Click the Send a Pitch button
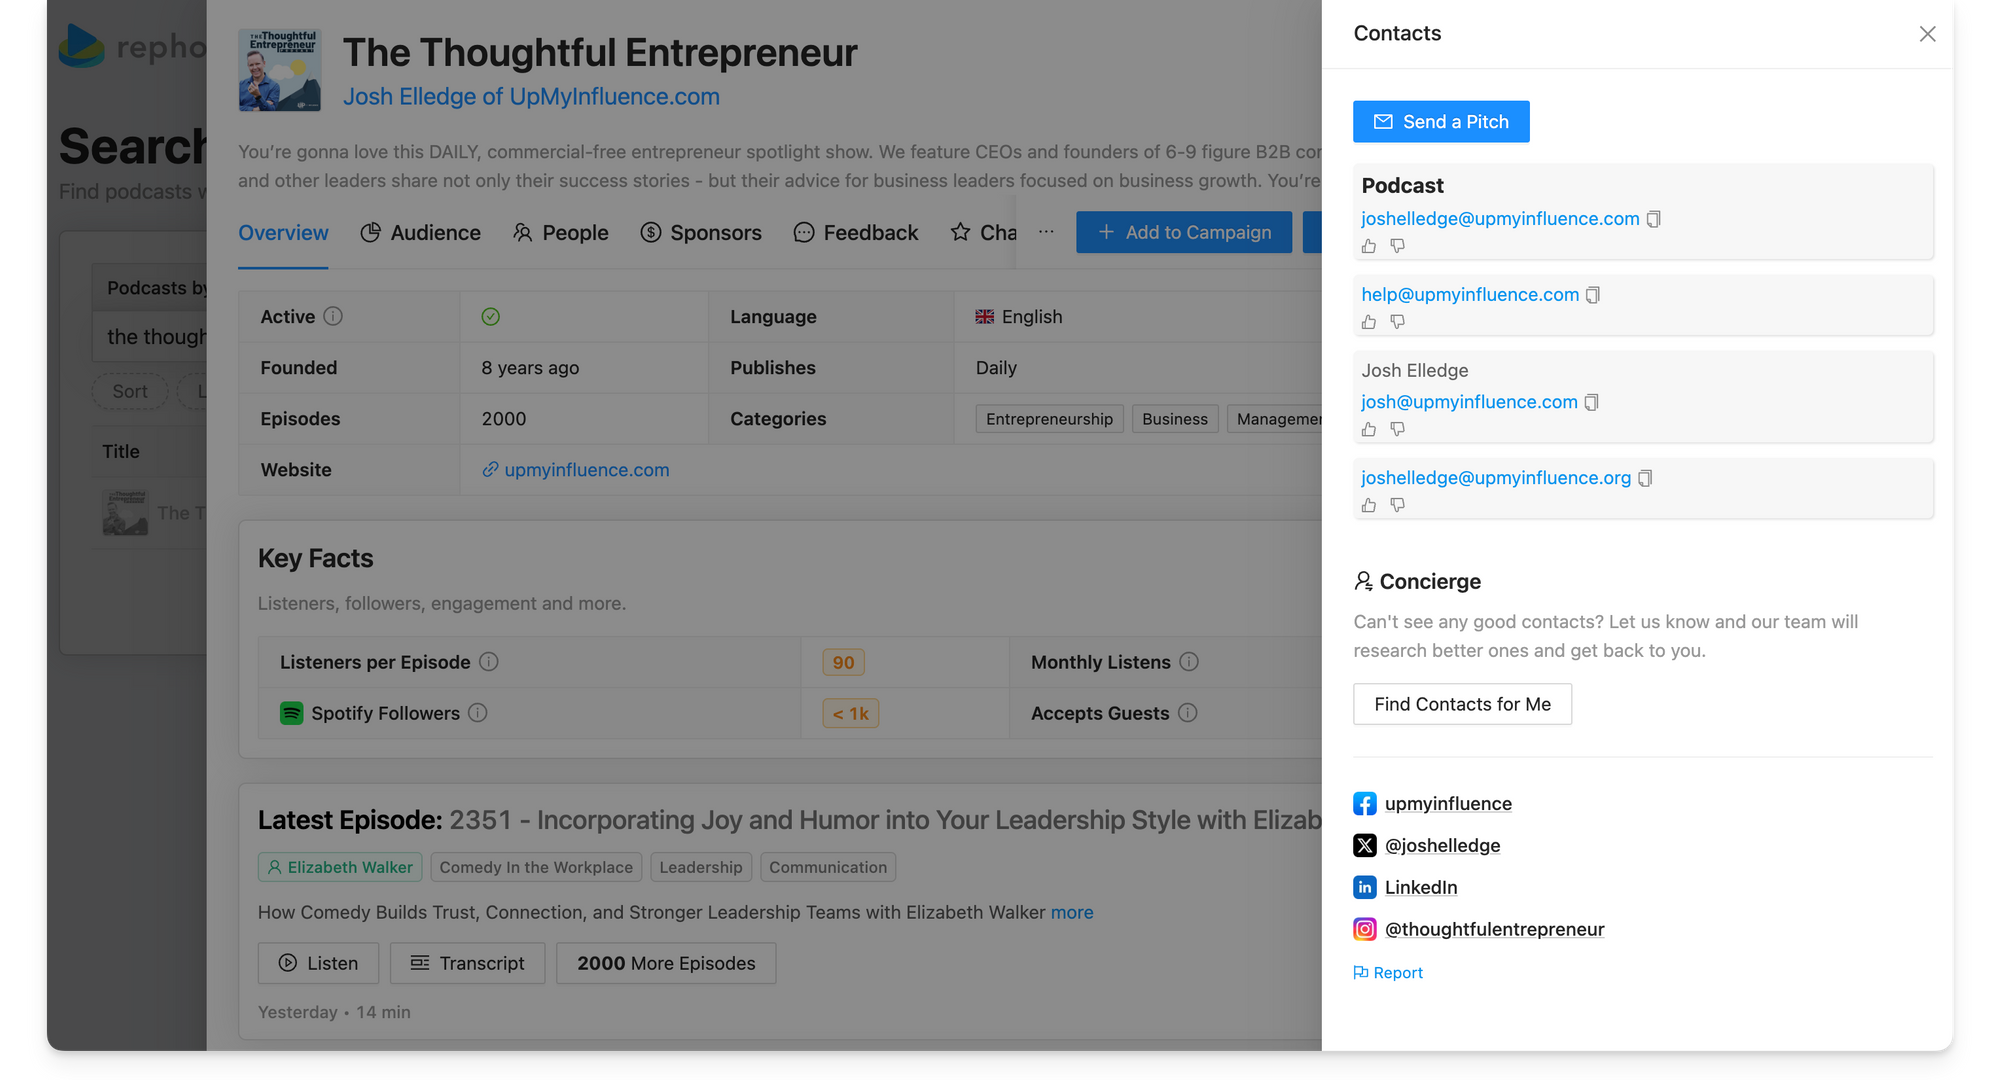 coord(1440,122)
